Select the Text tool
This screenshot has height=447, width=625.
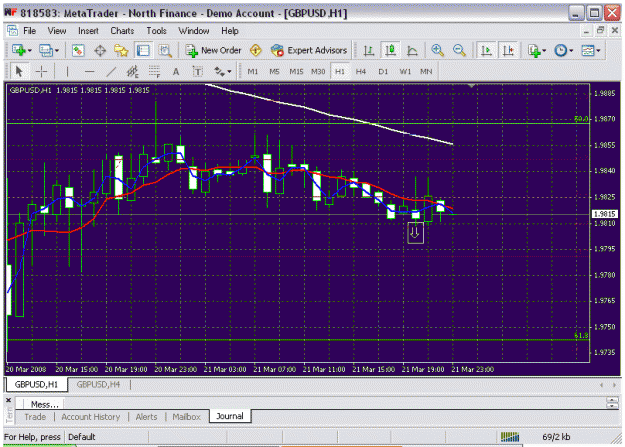[x=176, y=72]
